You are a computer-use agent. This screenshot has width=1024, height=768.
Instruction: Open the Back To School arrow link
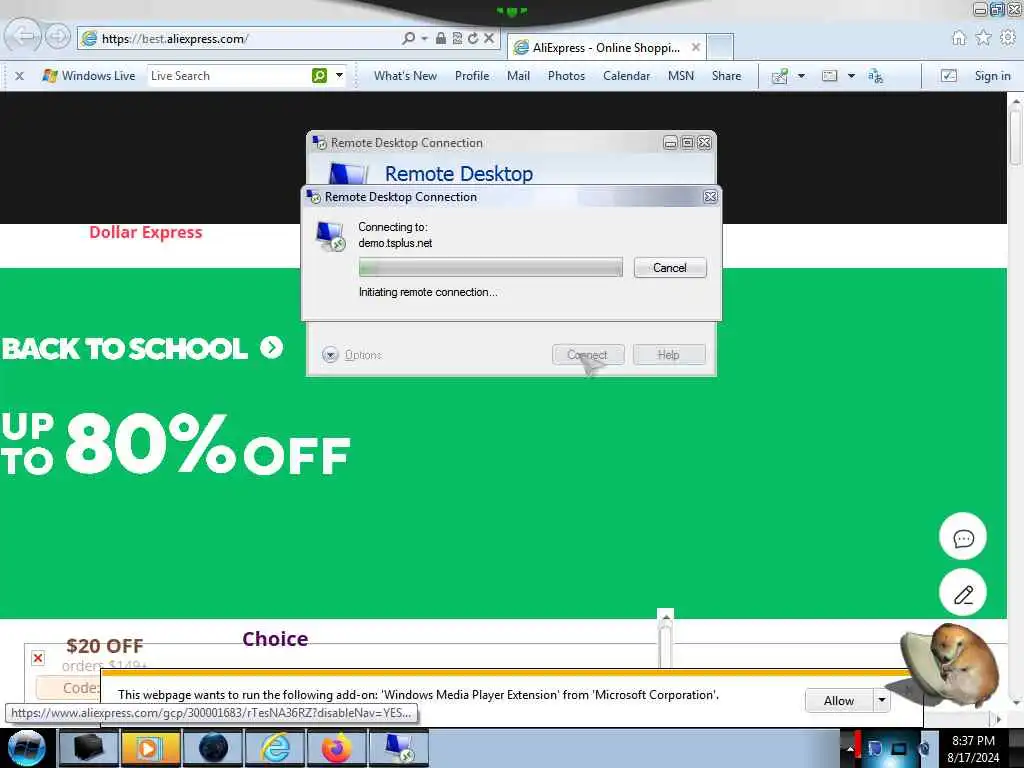pos(272,347)
